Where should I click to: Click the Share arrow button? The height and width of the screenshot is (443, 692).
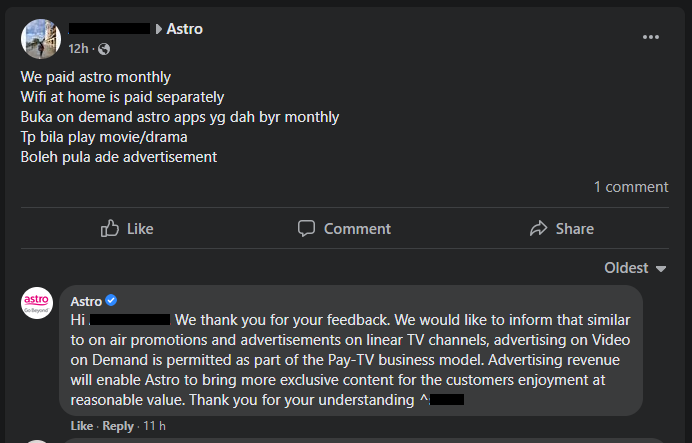click(x=561, y=229)
